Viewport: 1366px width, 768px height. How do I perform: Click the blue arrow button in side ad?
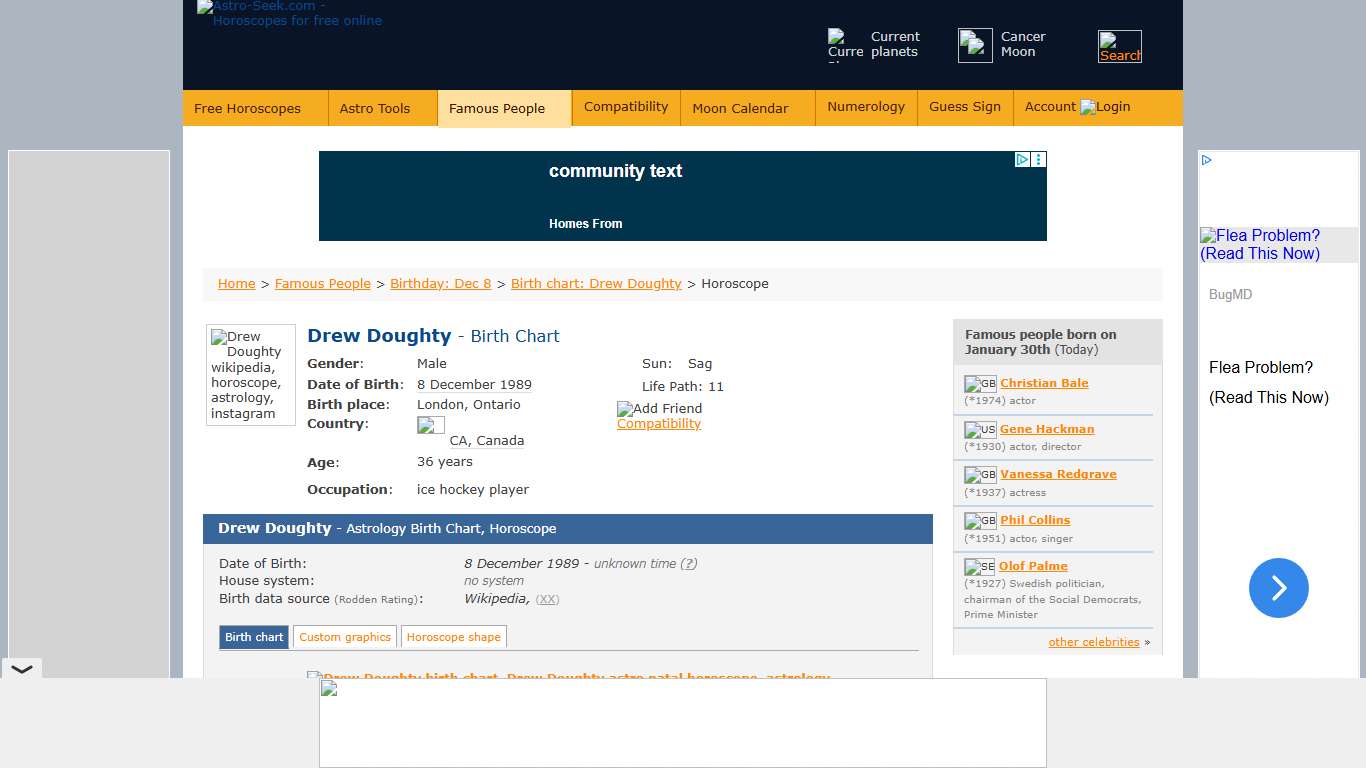pyautogui.click(x=1278, y=588)
